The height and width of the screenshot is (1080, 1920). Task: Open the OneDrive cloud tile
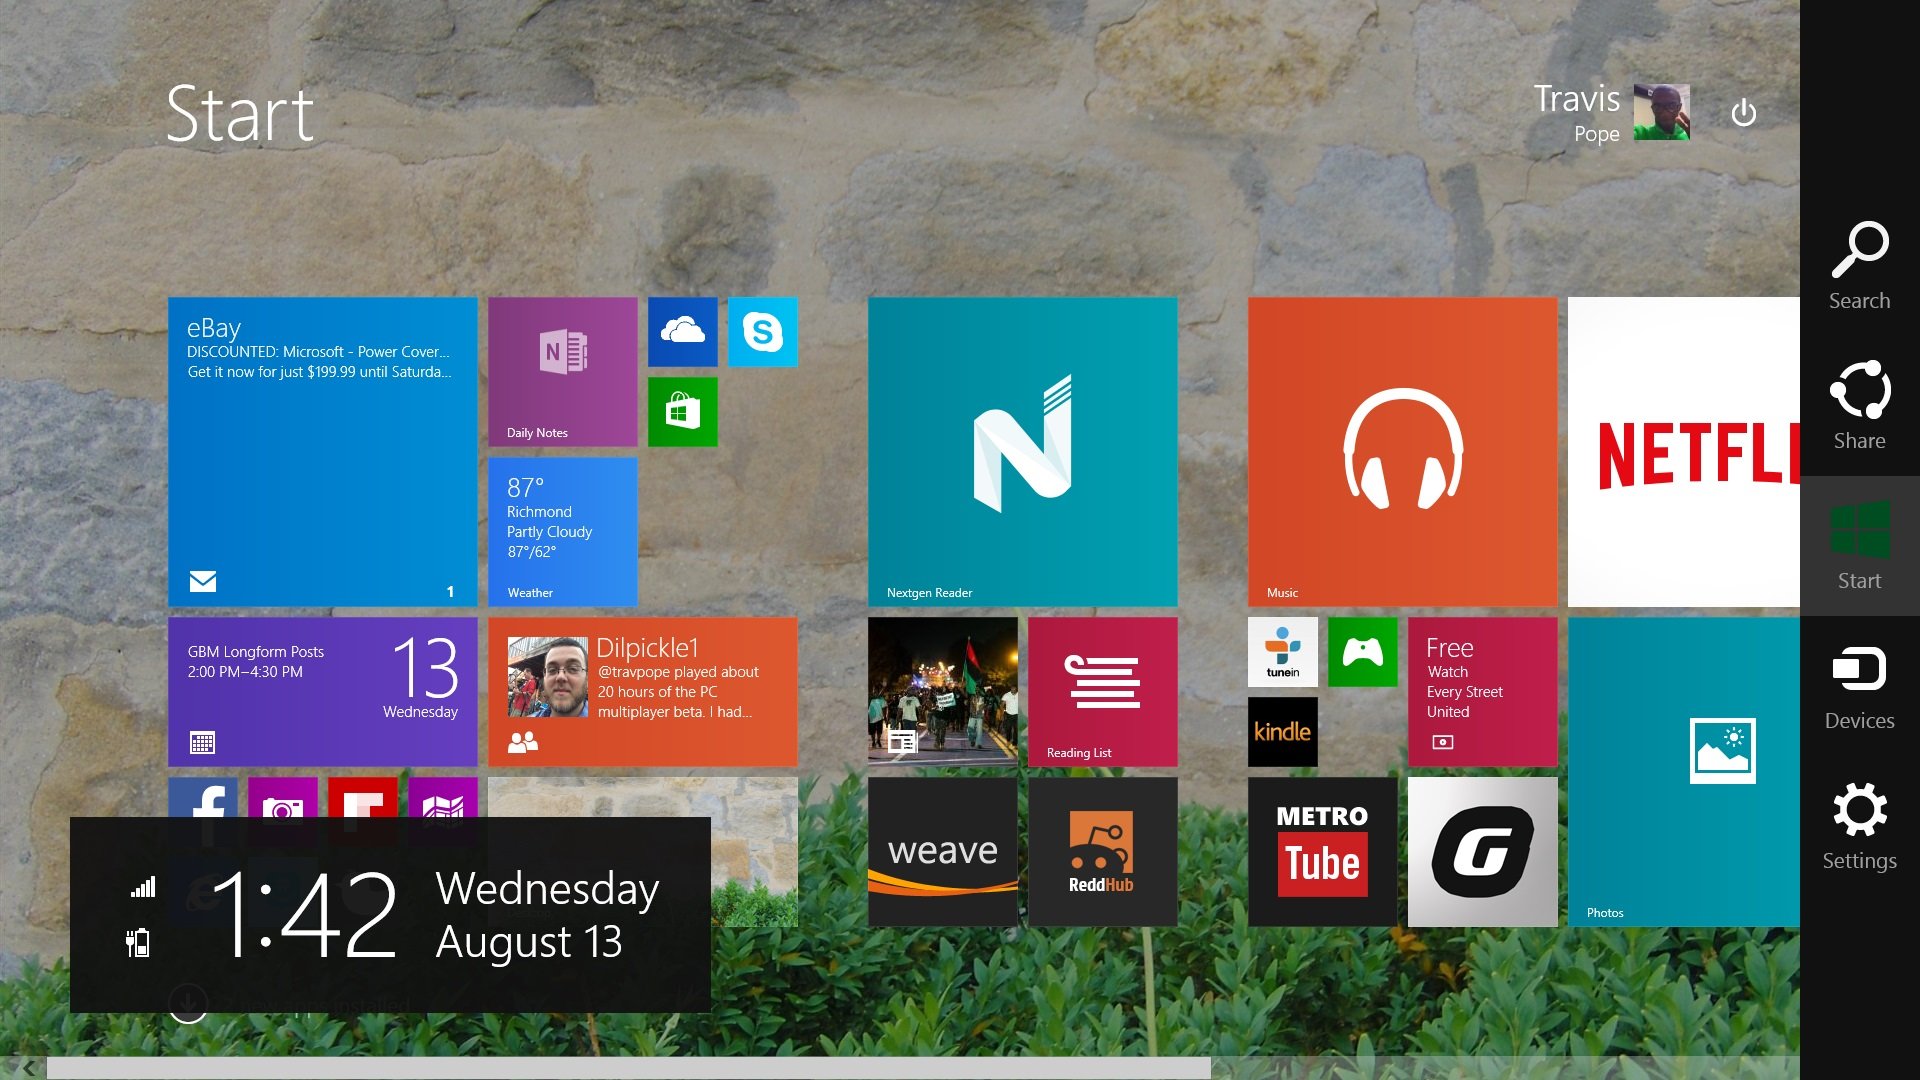pyautogui.click(x=683, y=332)
